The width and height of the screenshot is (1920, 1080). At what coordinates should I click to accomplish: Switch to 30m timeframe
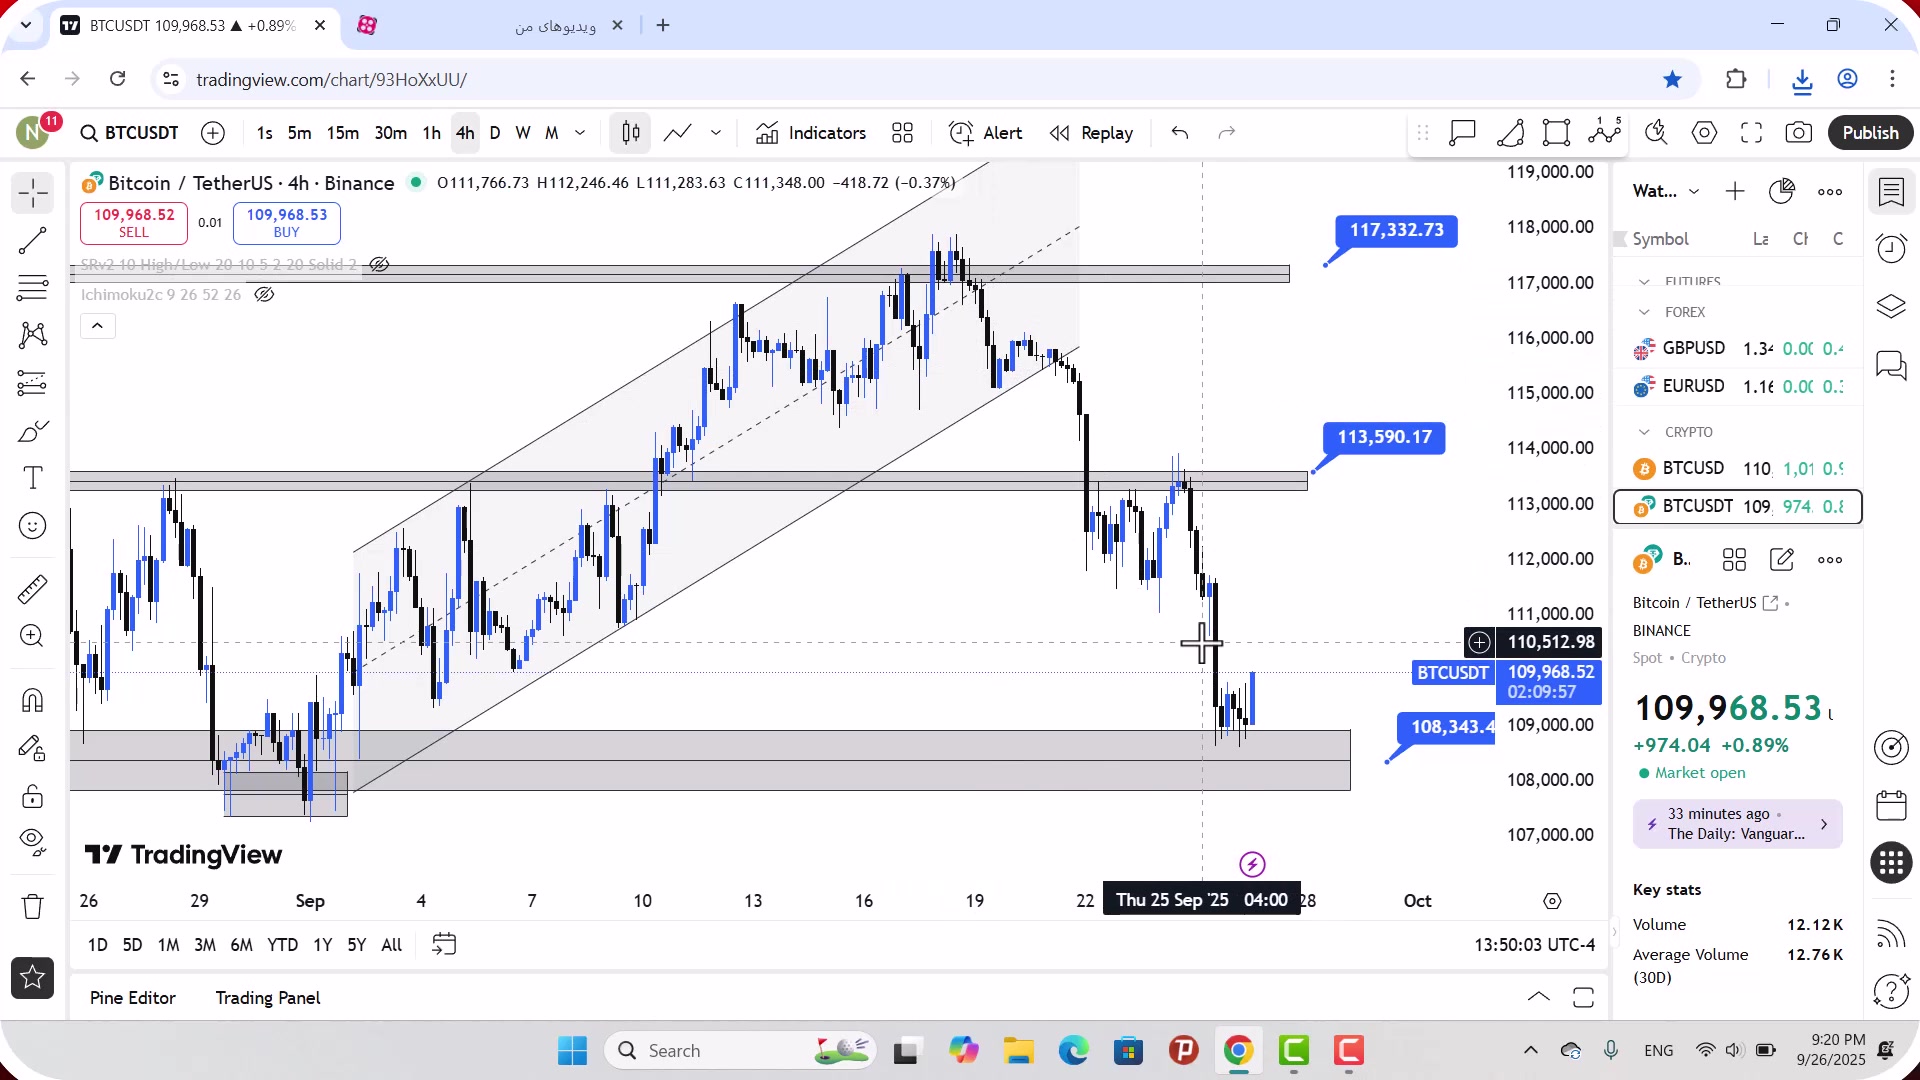coord(391,133)
